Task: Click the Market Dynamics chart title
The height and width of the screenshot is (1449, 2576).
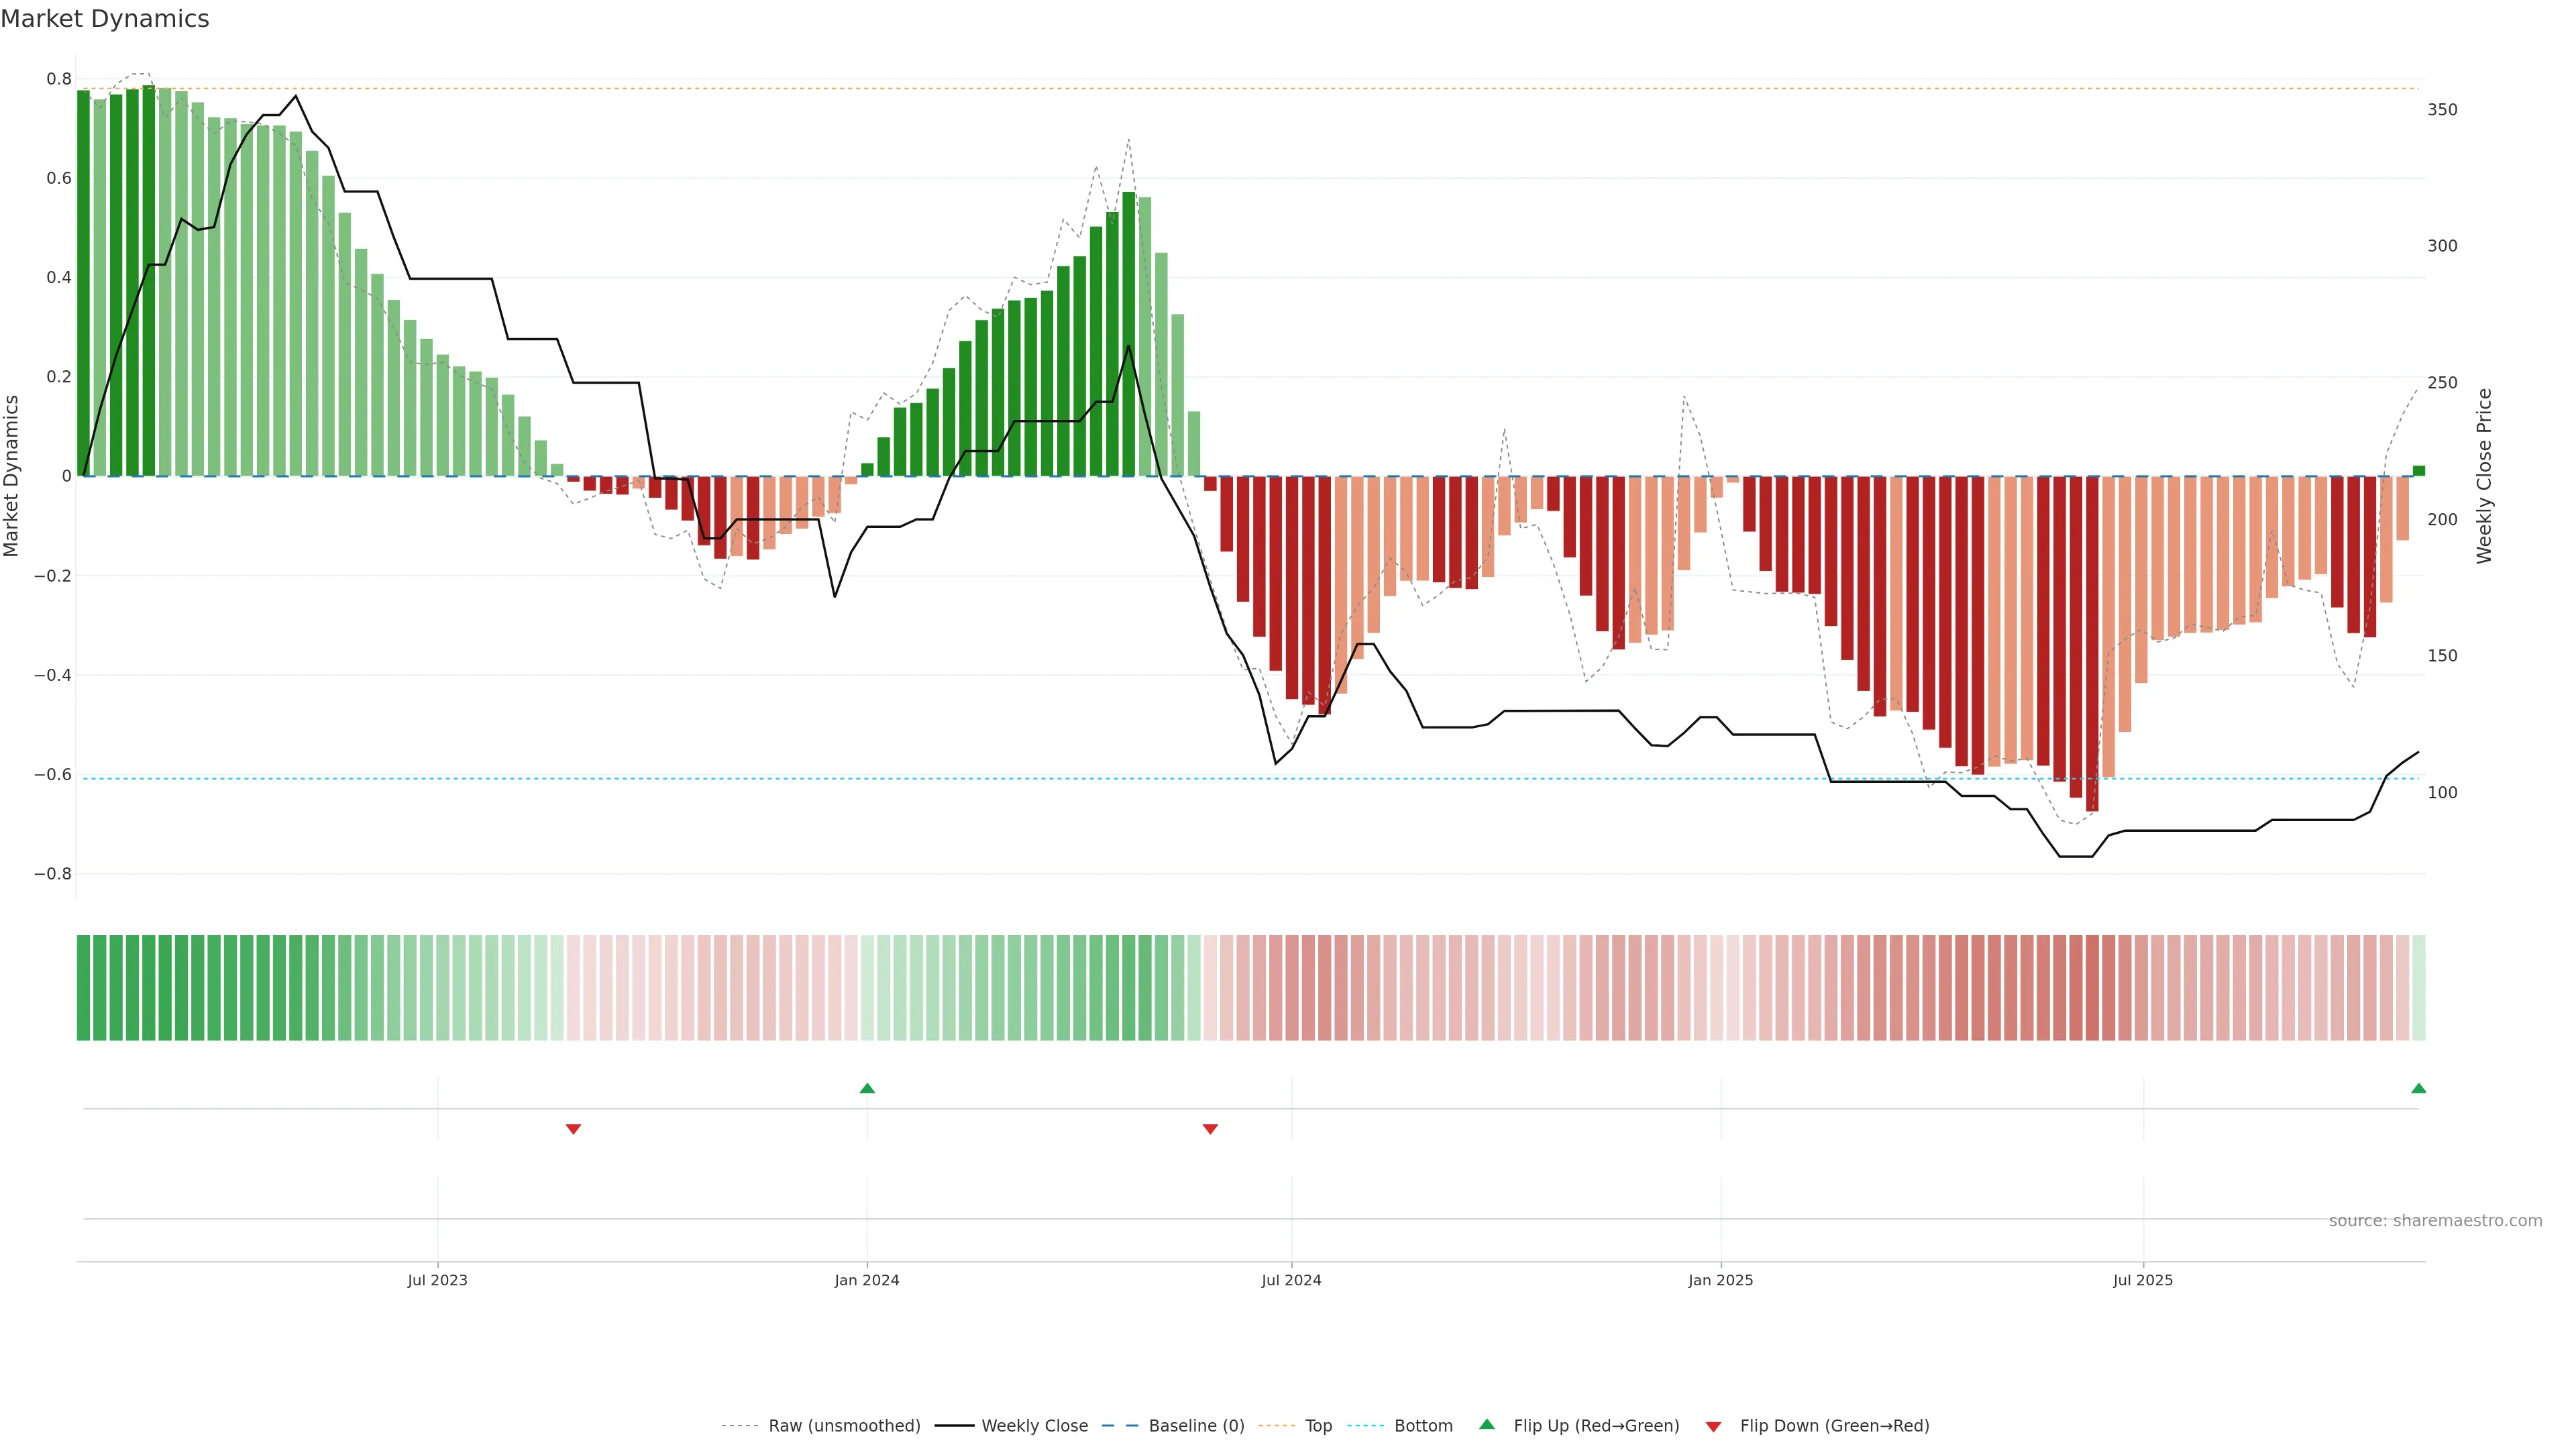Action: pyautogui.click(x=105, y=19)
